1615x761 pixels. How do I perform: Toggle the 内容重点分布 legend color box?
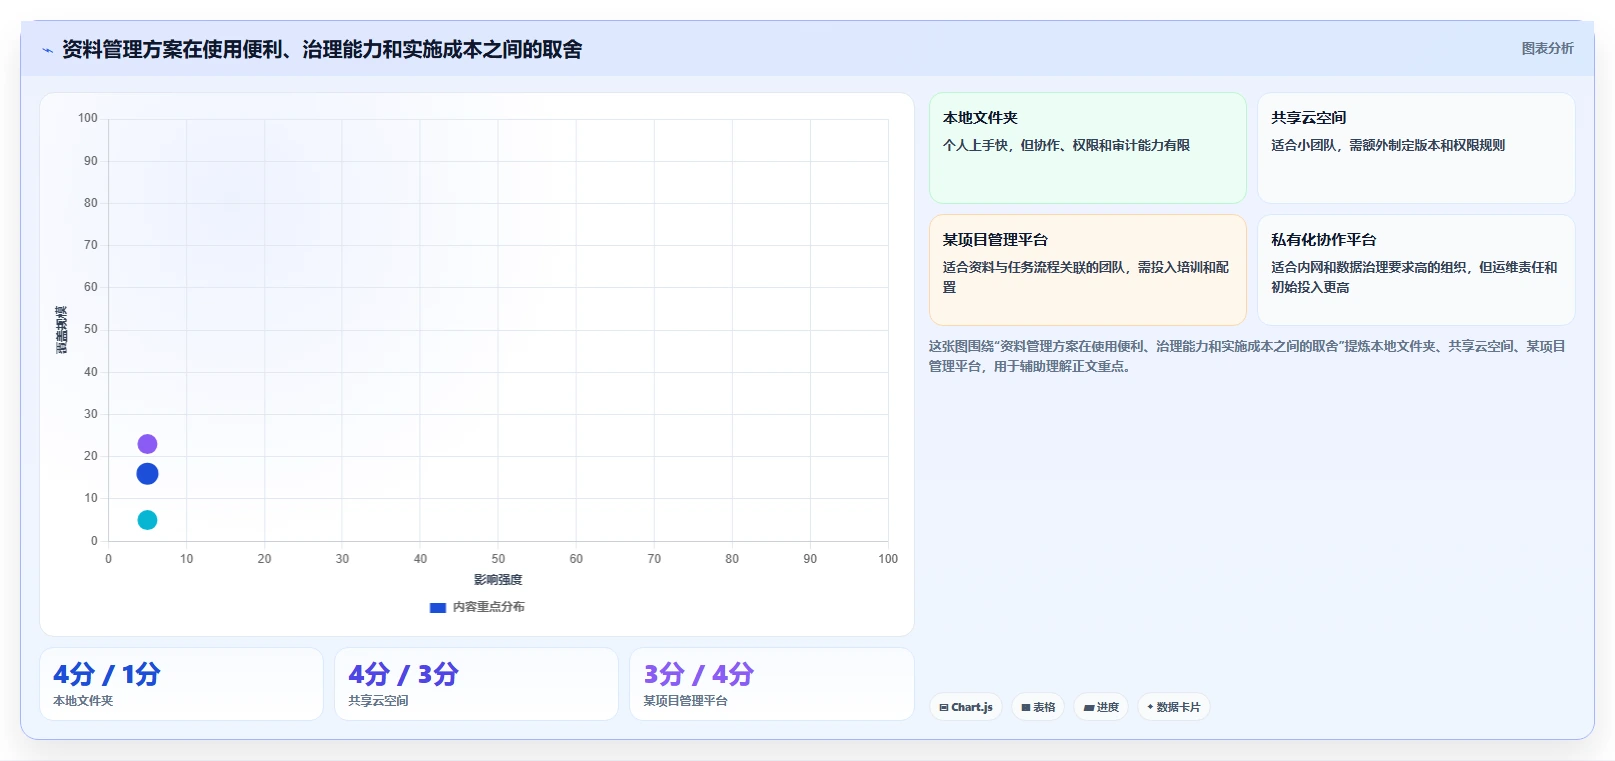tap(437, 607)
